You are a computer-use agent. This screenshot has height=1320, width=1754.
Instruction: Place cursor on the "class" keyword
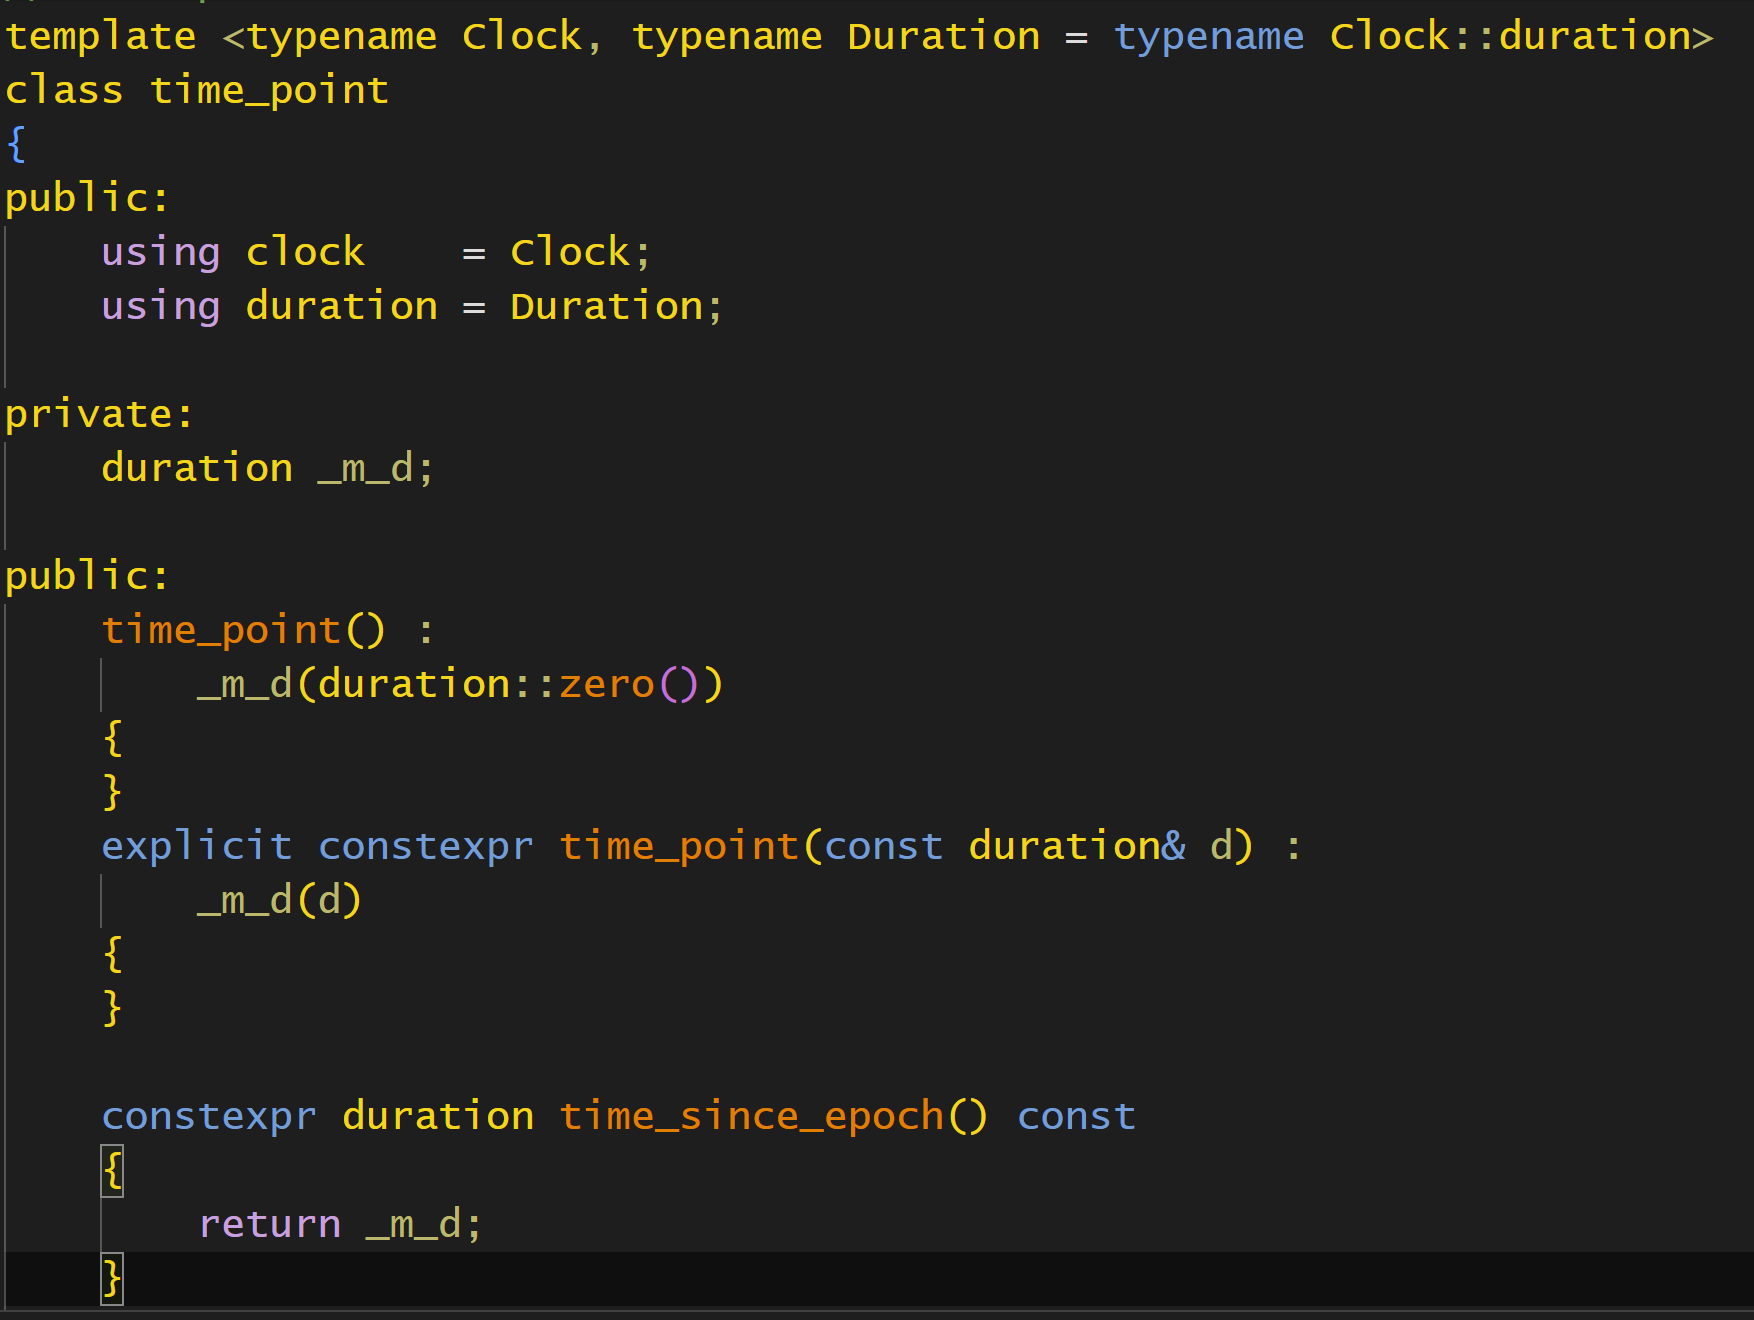[64, 91]
